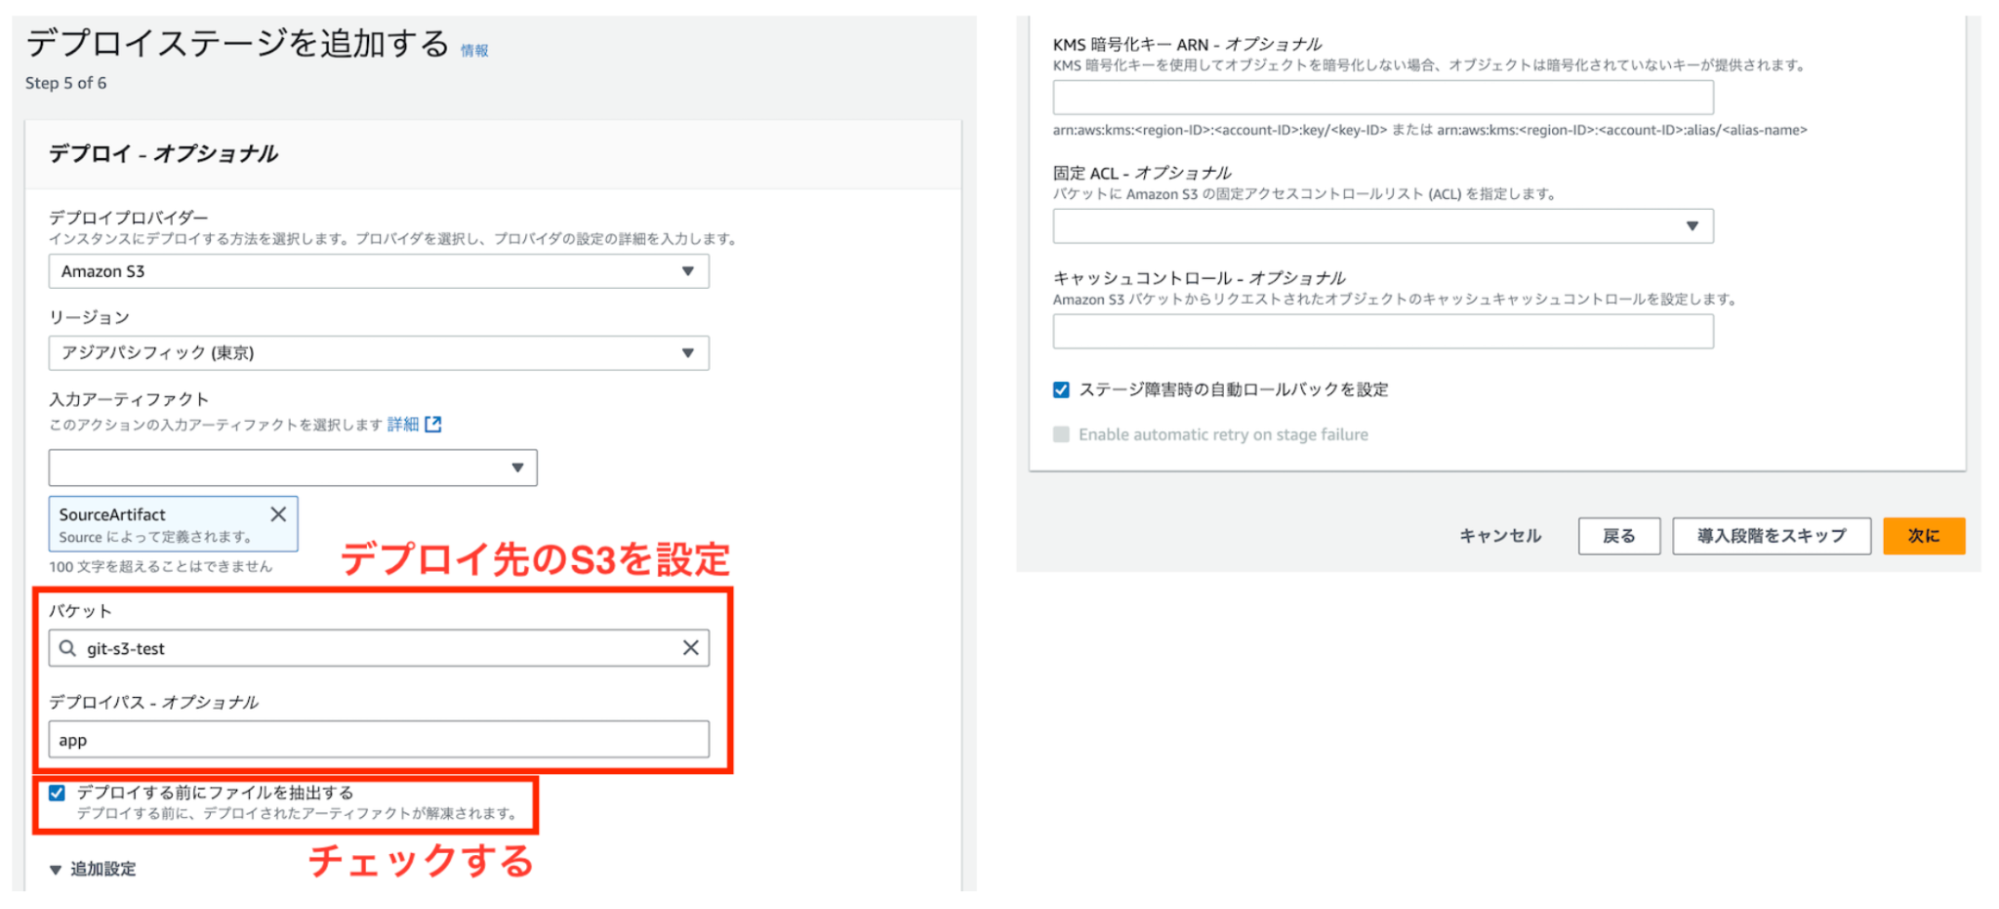Click the 戻る button
Viewport: 1999px width, 909px height.
(1618, 536)
